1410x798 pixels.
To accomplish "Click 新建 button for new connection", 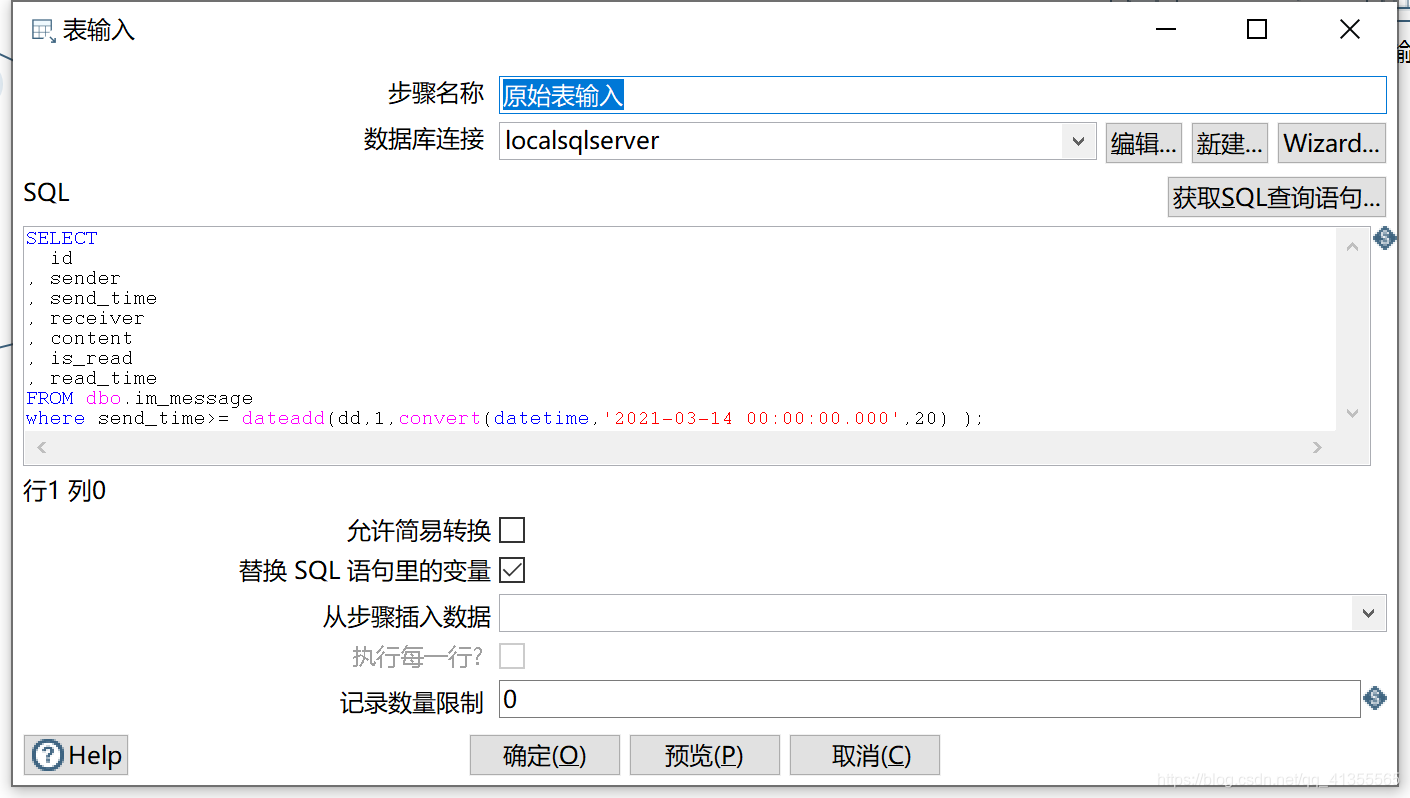I will click(x=1230, y=143).
